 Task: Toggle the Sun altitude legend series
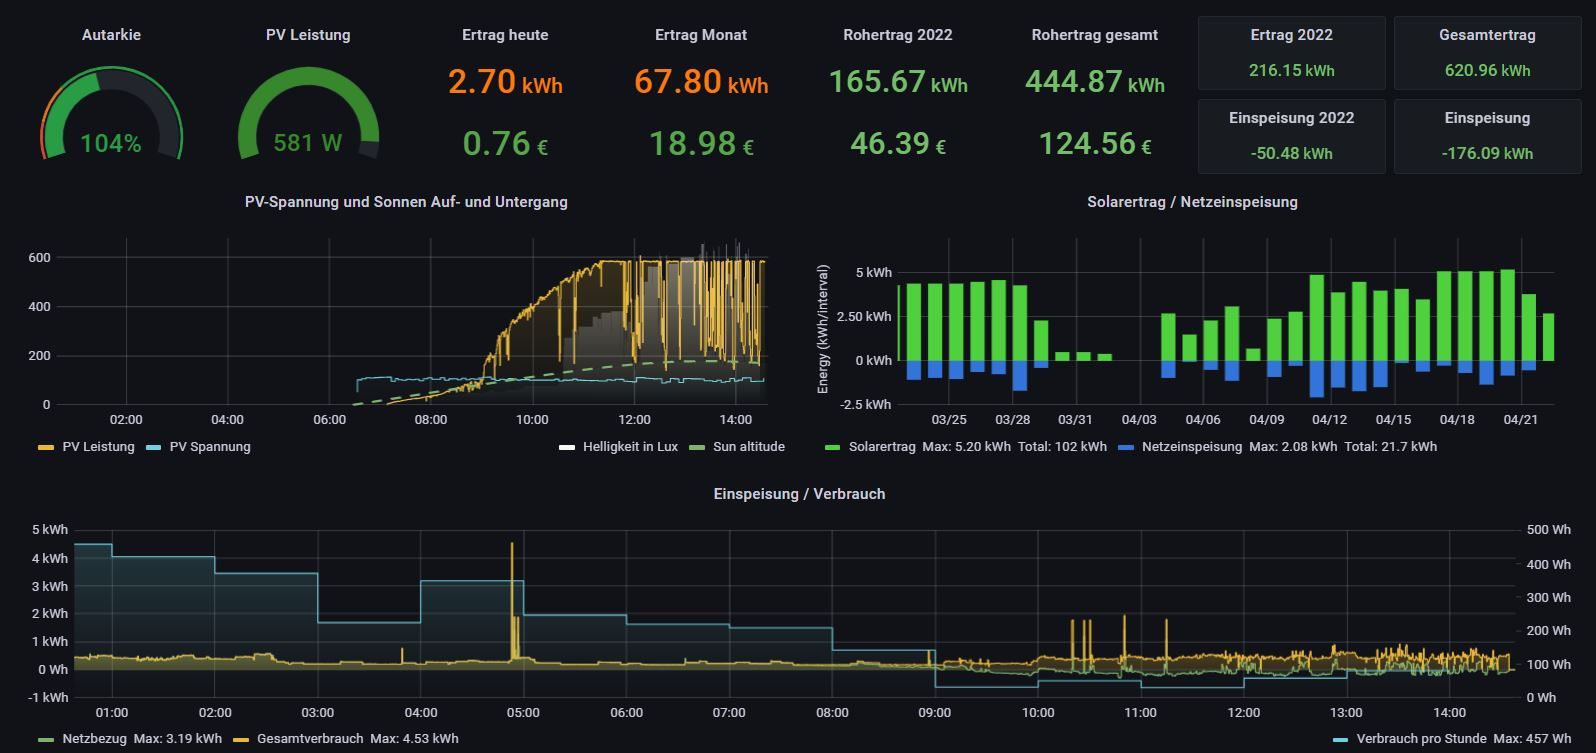749,447
